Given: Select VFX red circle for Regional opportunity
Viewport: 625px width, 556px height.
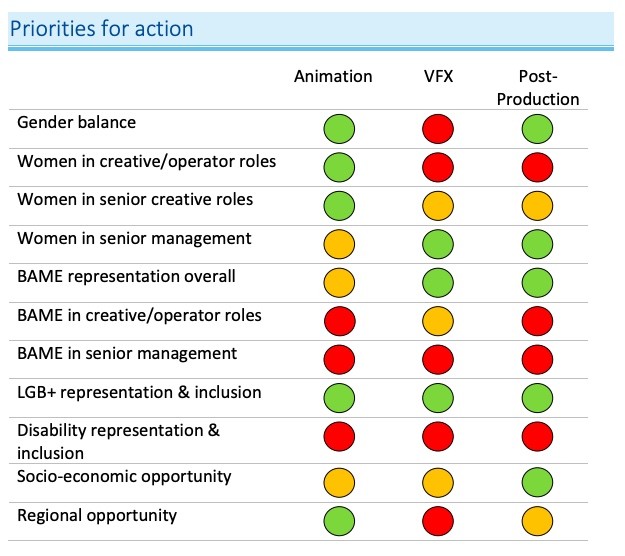Looking at the screenshot, I should pyautogui.click(x=438, y=522).
